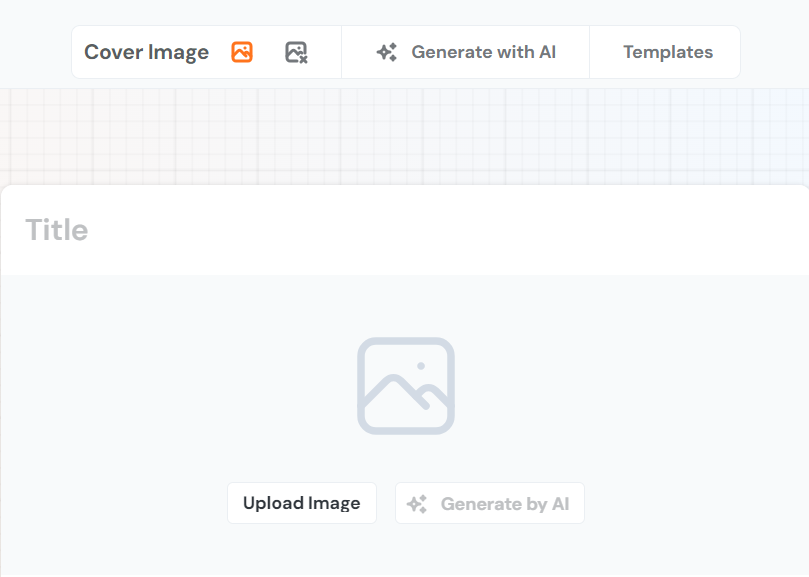
Task: Click the Cover Image label
Action: pyautogui.click(x=146, y=52)
